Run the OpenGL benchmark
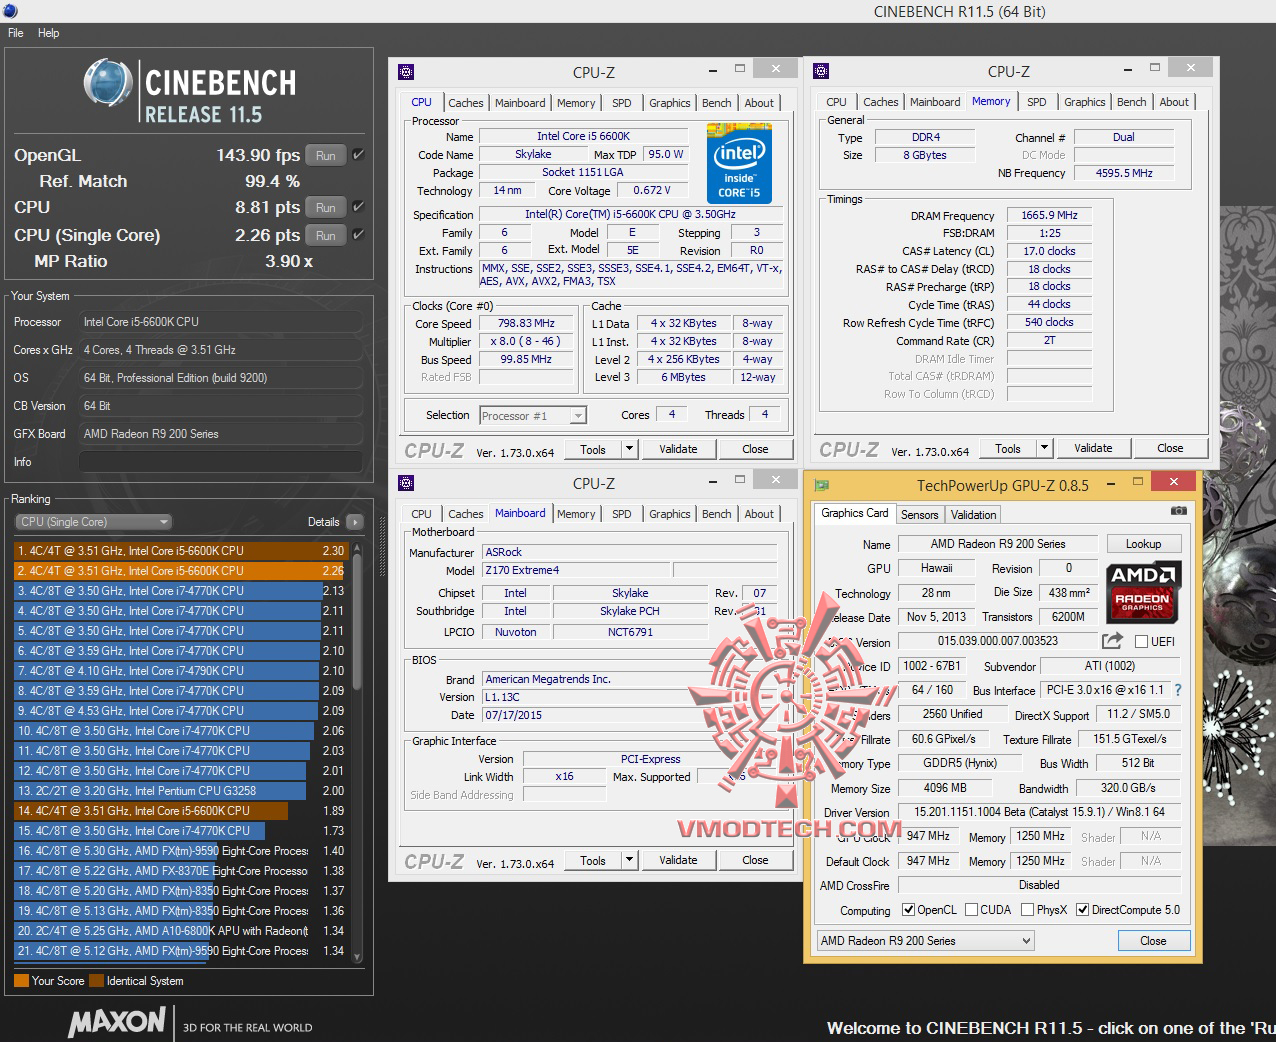Viewport: 1276px width, 1042px height. pyautogui.click(x=326, y=156)
